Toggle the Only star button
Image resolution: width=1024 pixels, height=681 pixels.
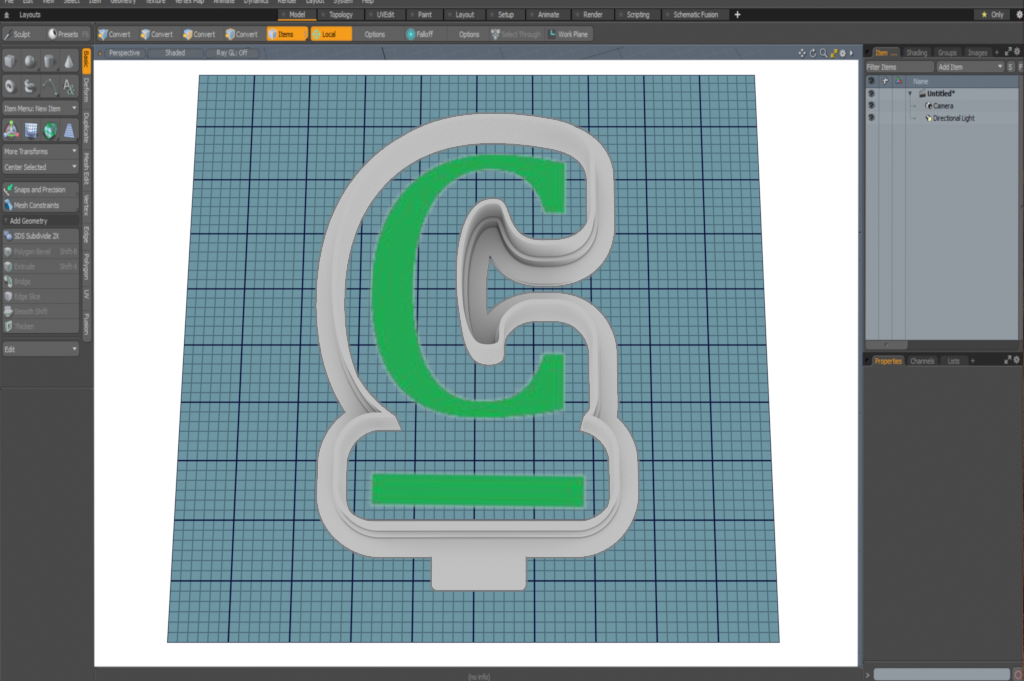992,14
